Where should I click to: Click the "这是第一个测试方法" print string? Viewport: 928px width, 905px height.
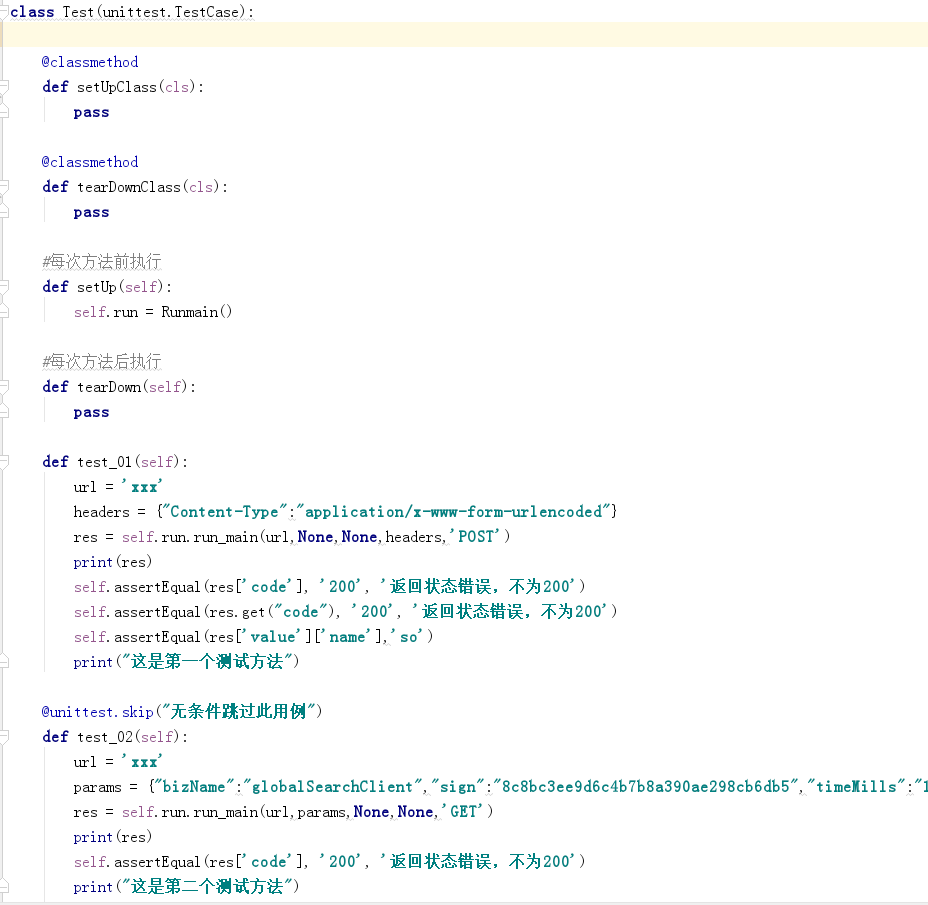click(x=207, y=662)
